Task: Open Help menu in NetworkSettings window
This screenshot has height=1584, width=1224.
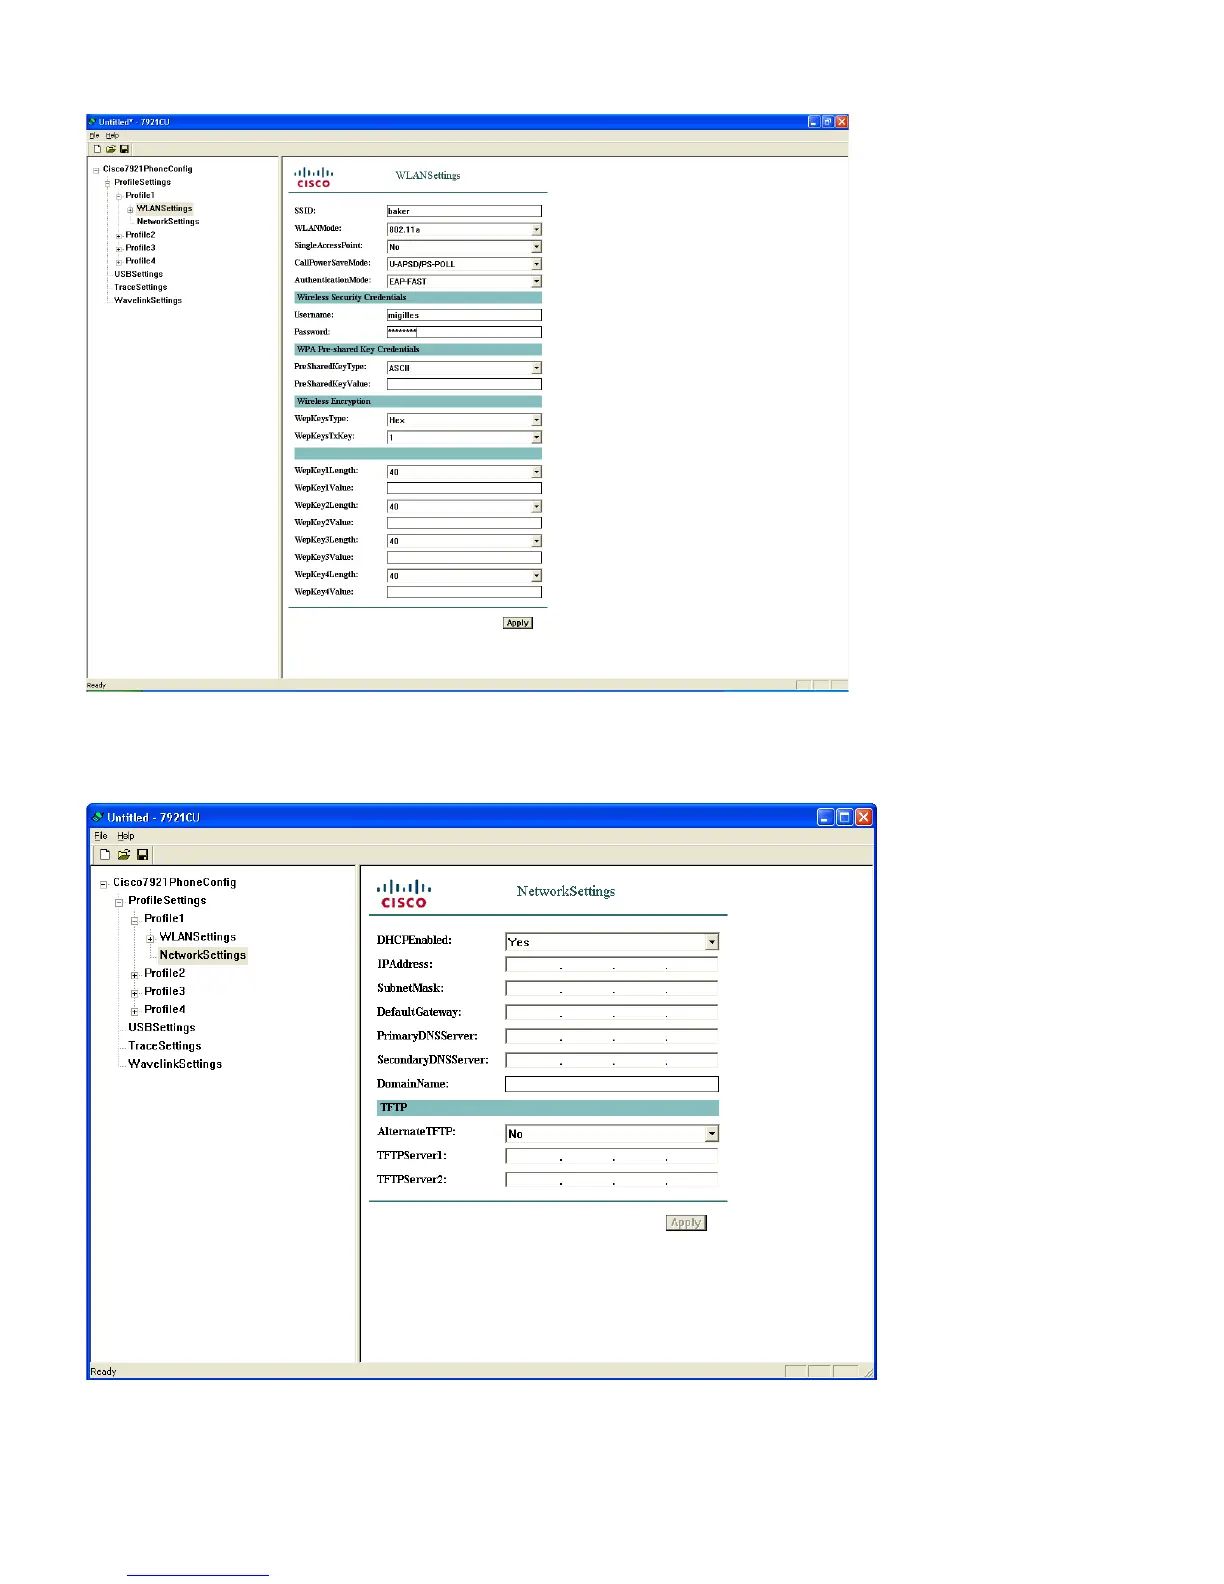Action: 126,836
